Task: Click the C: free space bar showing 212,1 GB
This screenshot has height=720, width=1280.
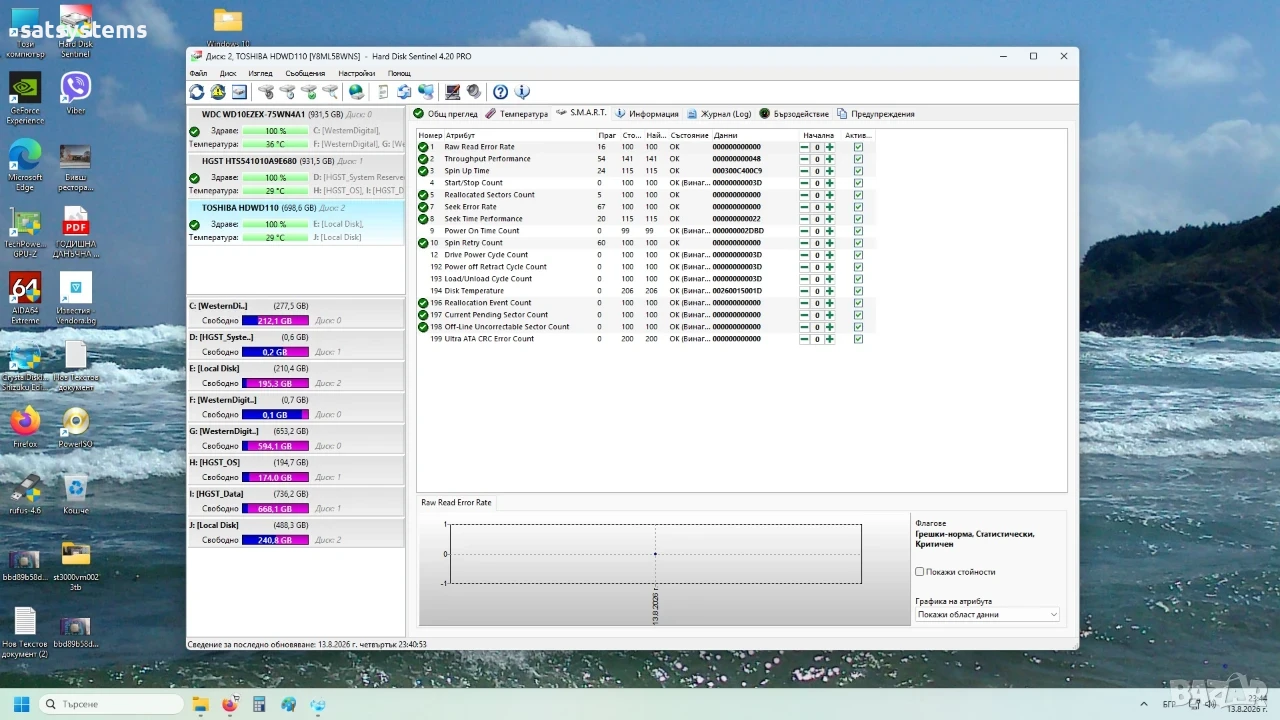Action: 275,321
